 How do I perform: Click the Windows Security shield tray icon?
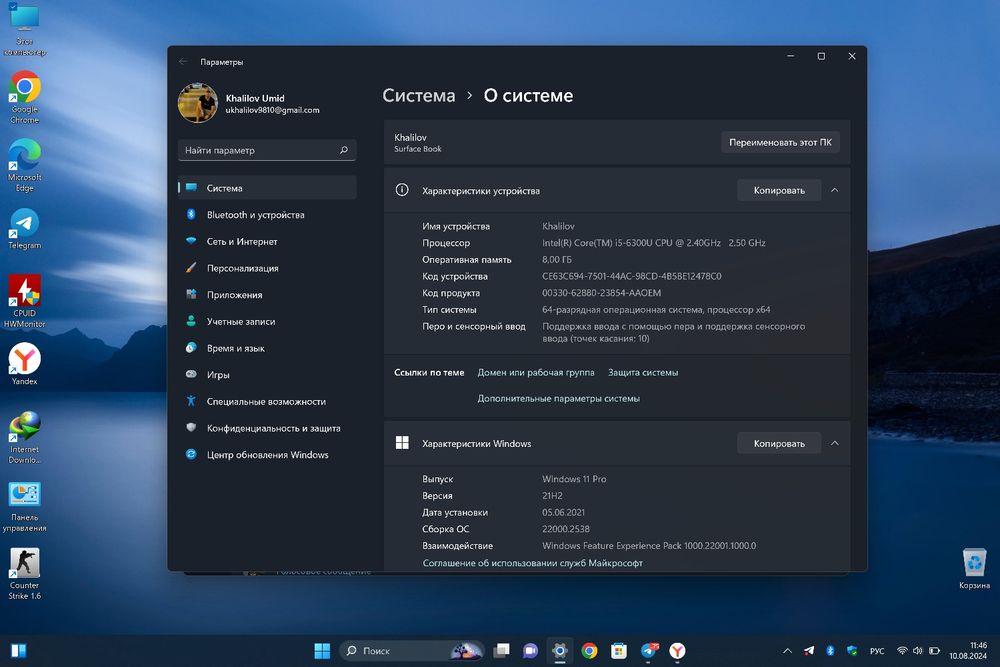point(852,651)
